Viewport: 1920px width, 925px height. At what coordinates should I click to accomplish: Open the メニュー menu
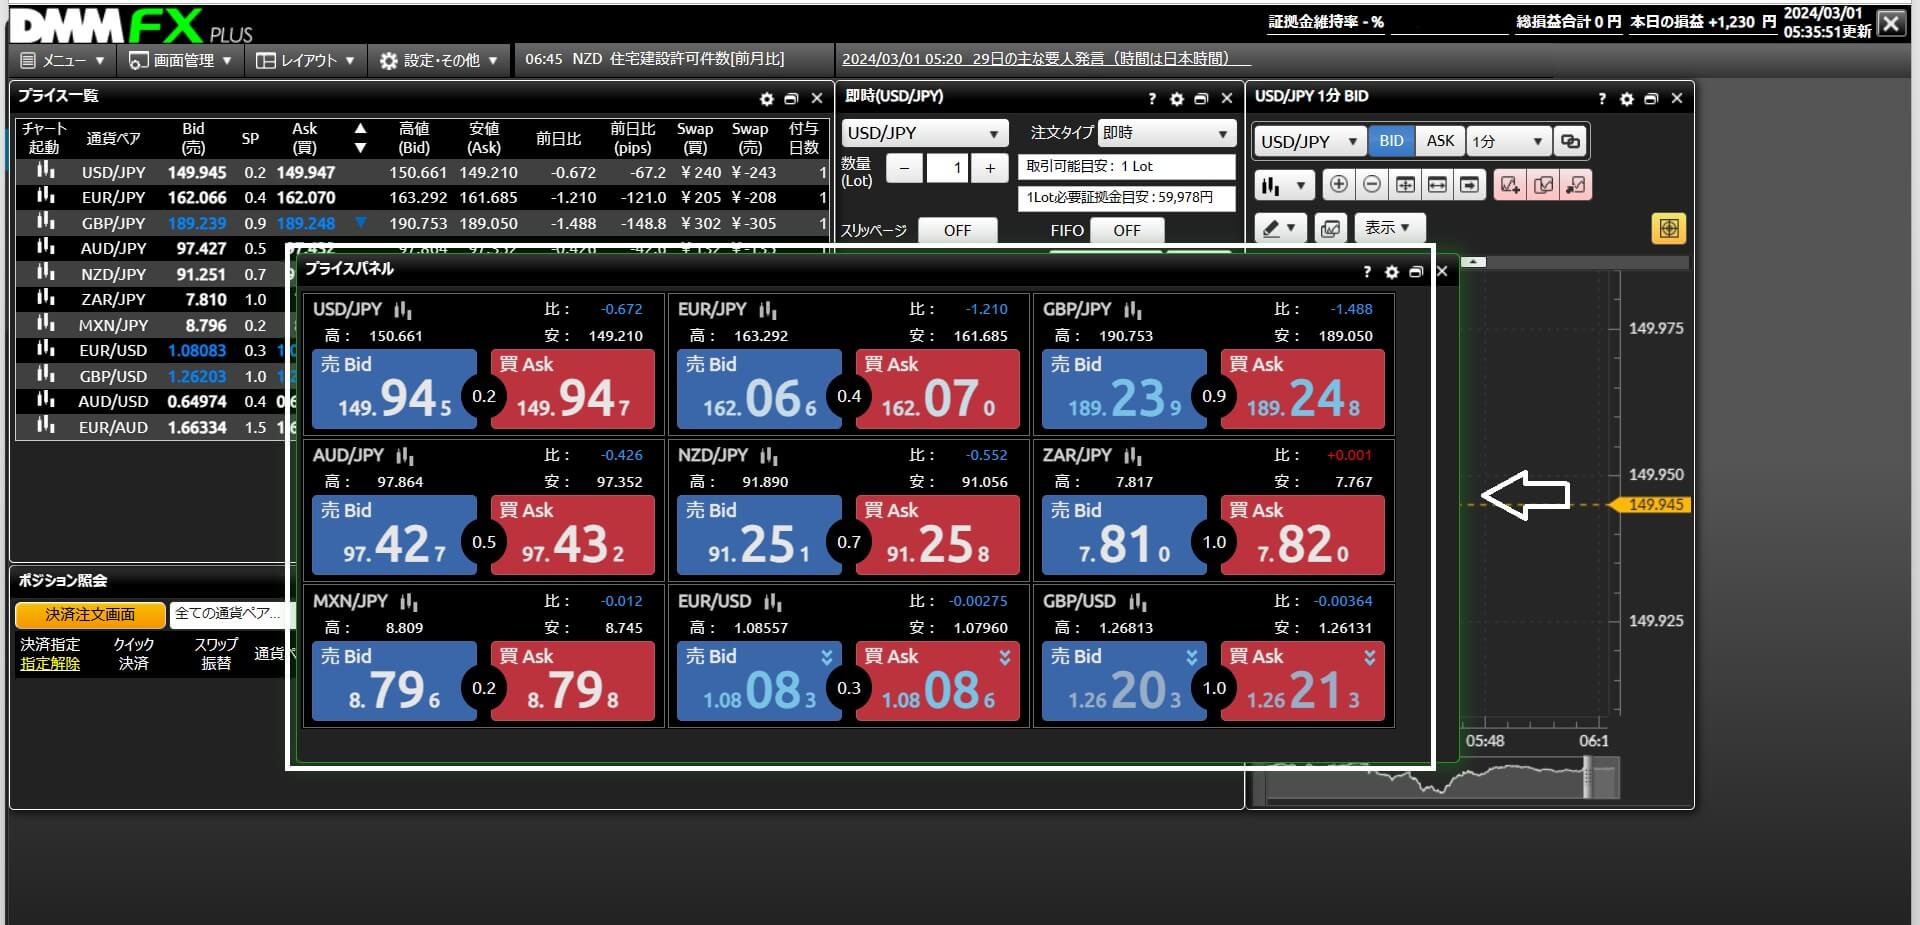62,61
